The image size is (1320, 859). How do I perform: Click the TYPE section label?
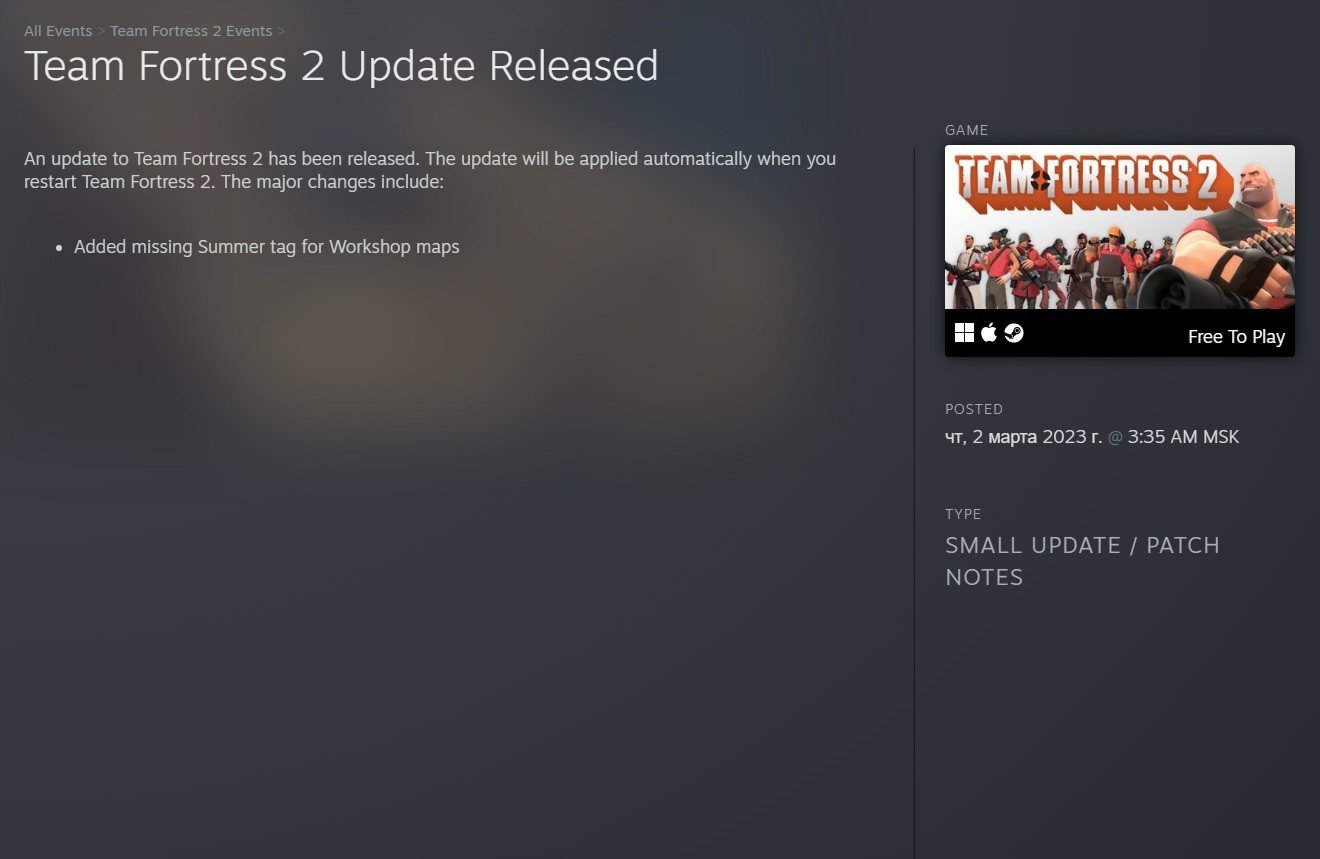coord(963,514)
